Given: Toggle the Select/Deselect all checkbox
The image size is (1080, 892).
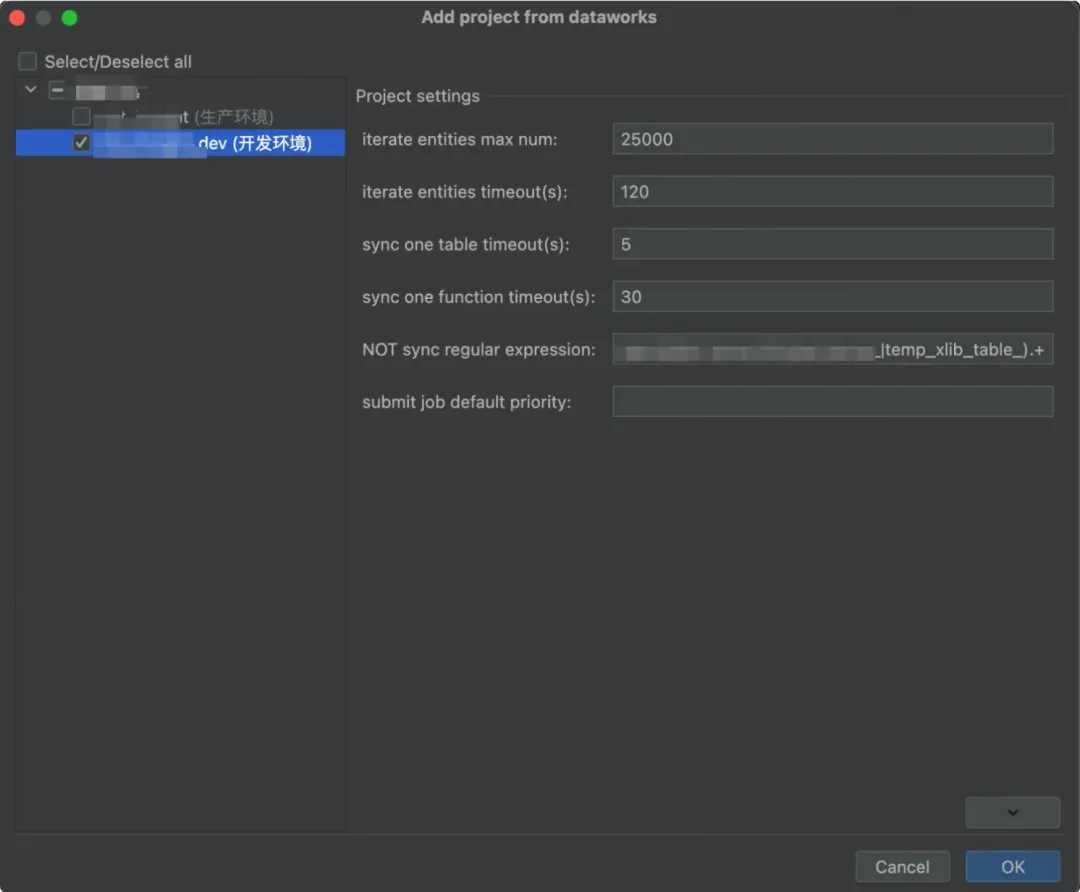Looking at the screenshot, I should point(28,62).
